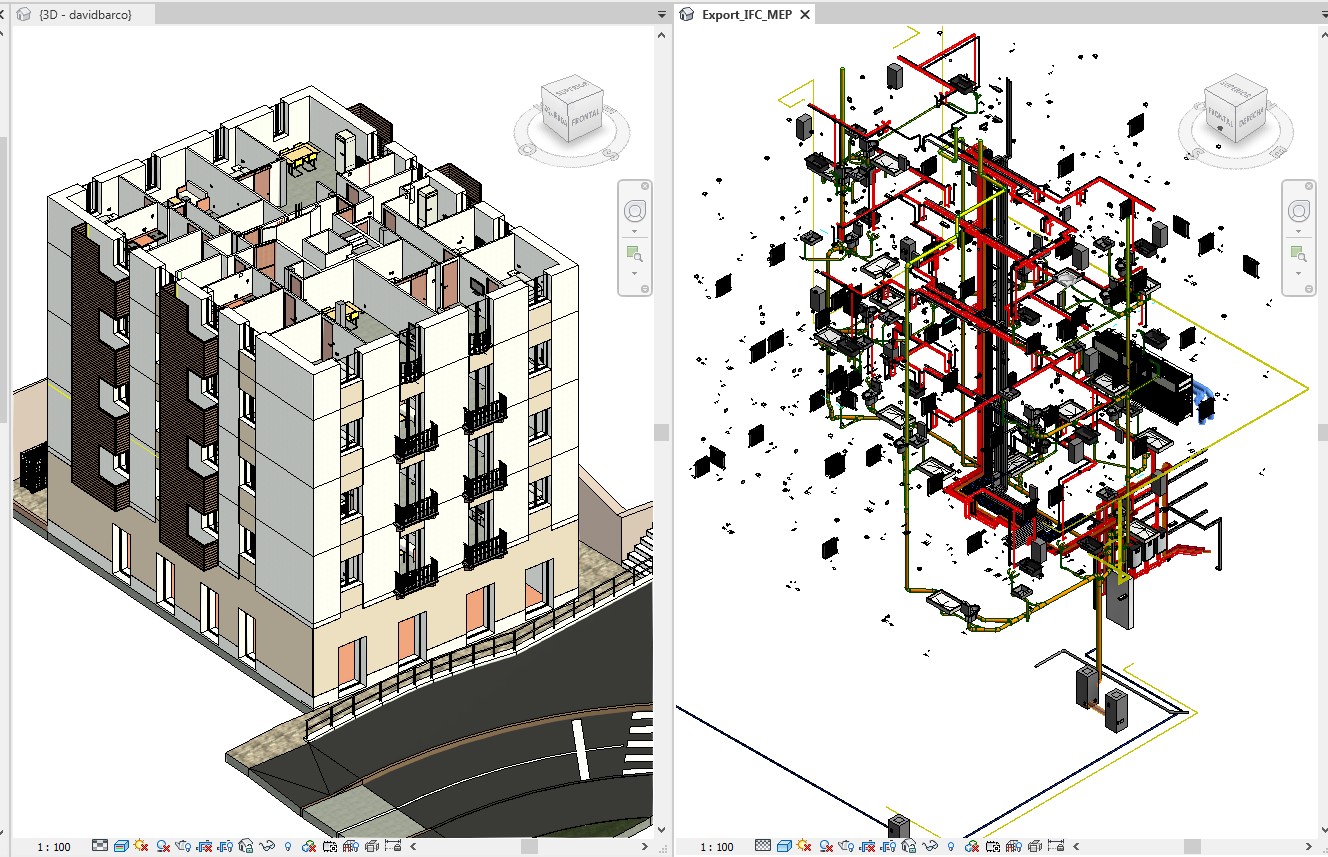Open Visual Style in Export_IFC_MEP view
The height and width of the screenshot is (857, 1328).
point(785,846)
